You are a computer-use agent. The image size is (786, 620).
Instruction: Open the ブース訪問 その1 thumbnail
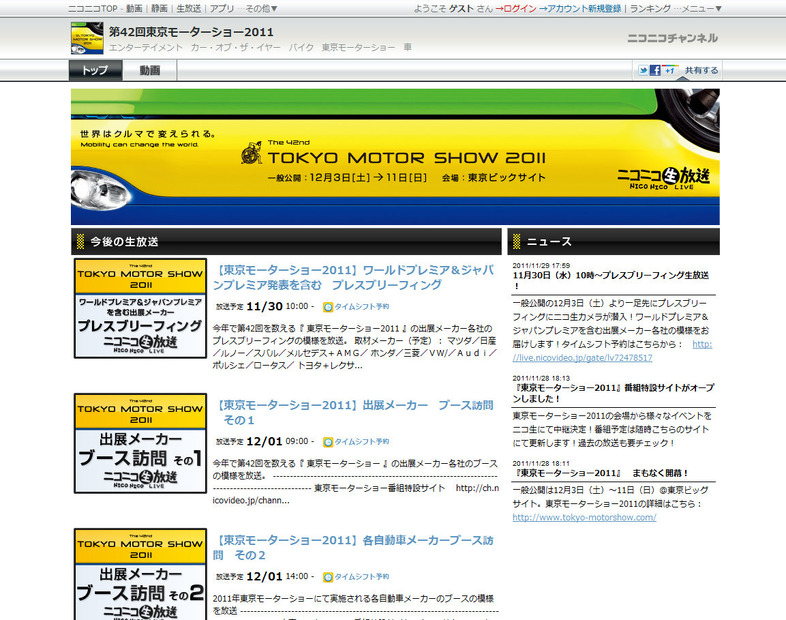tap(140, 443)
